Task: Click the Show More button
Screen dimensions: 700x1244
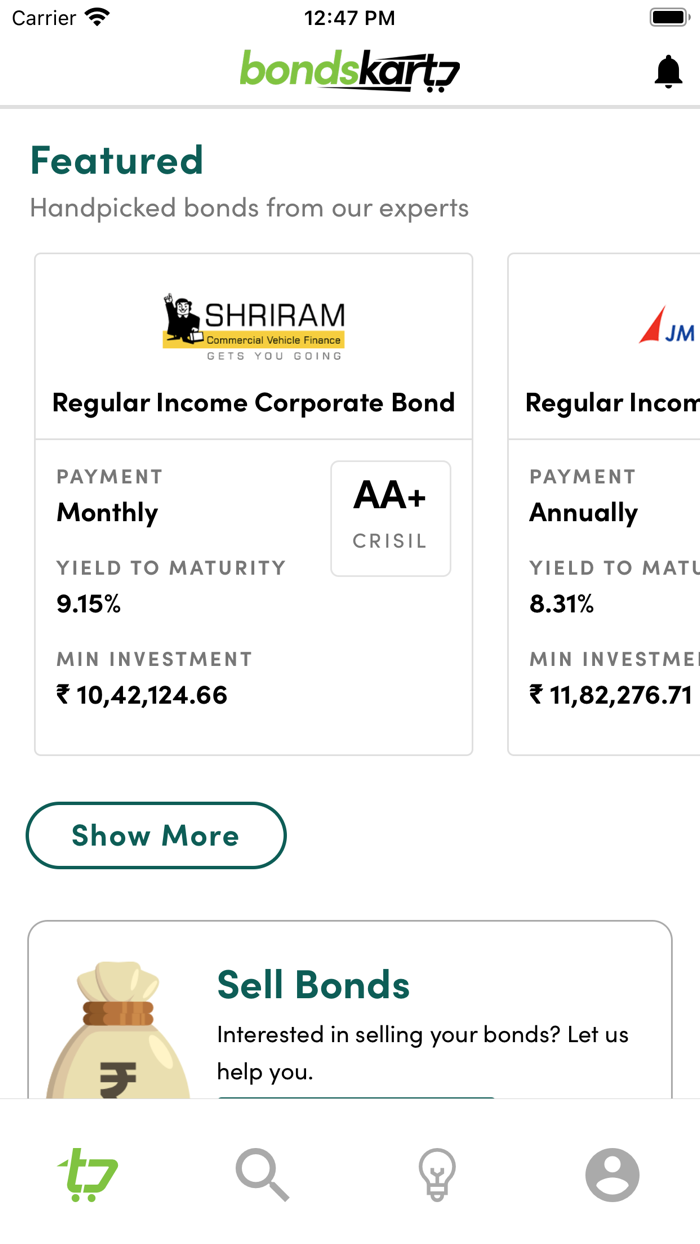Action: coord(156,836)
